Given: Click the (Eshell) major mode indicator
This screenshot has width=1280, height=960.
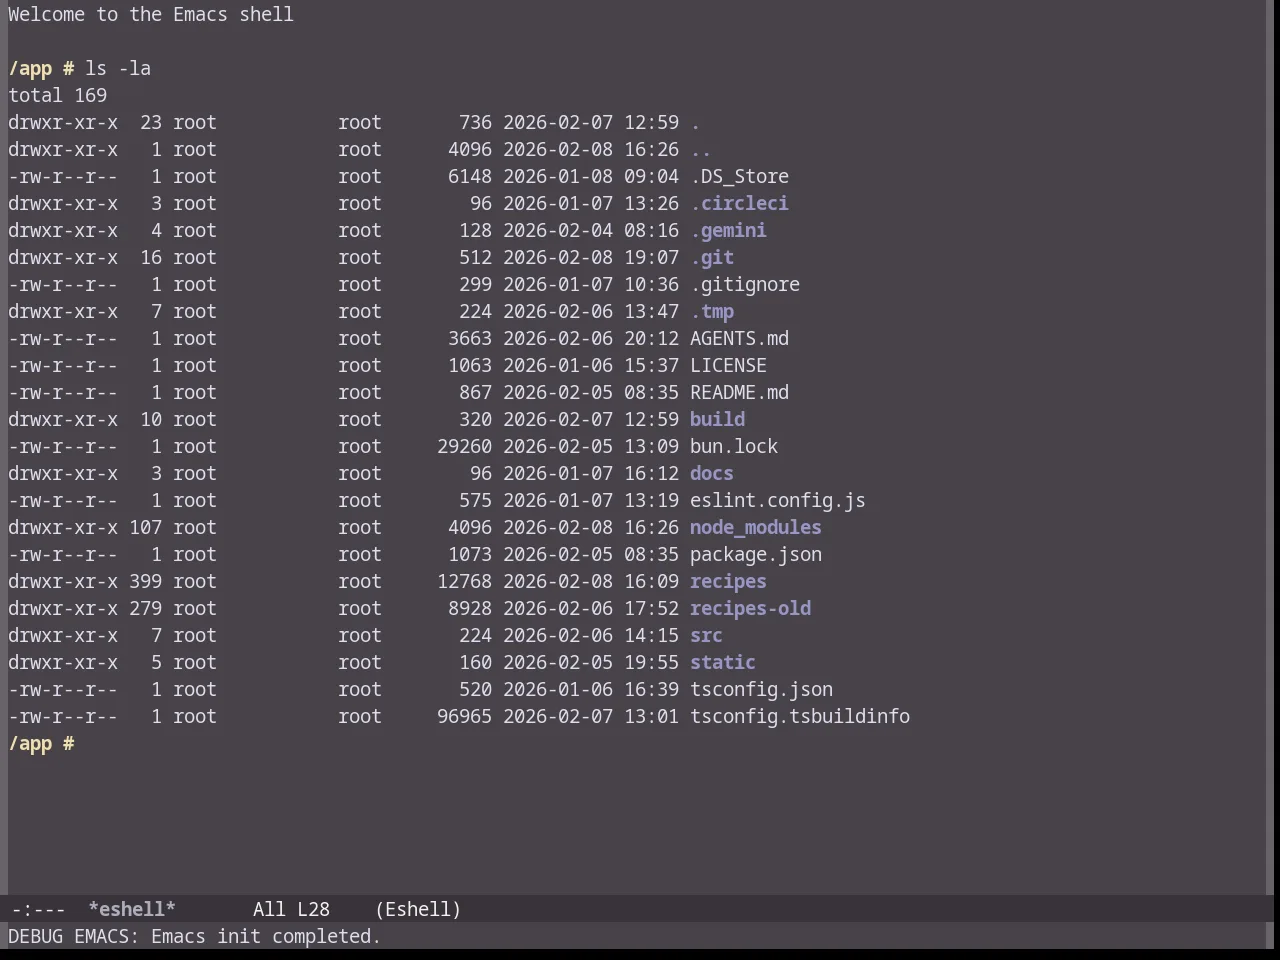Looking at the screenshot, I should coord(418,909).
